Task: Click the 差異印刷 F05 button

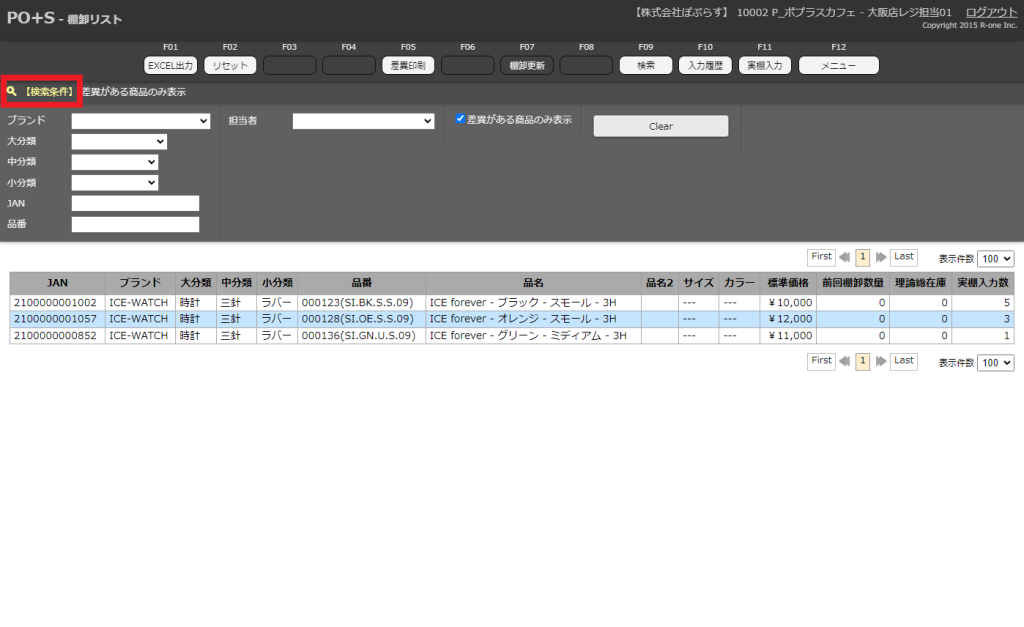Action: coord(408,66)
